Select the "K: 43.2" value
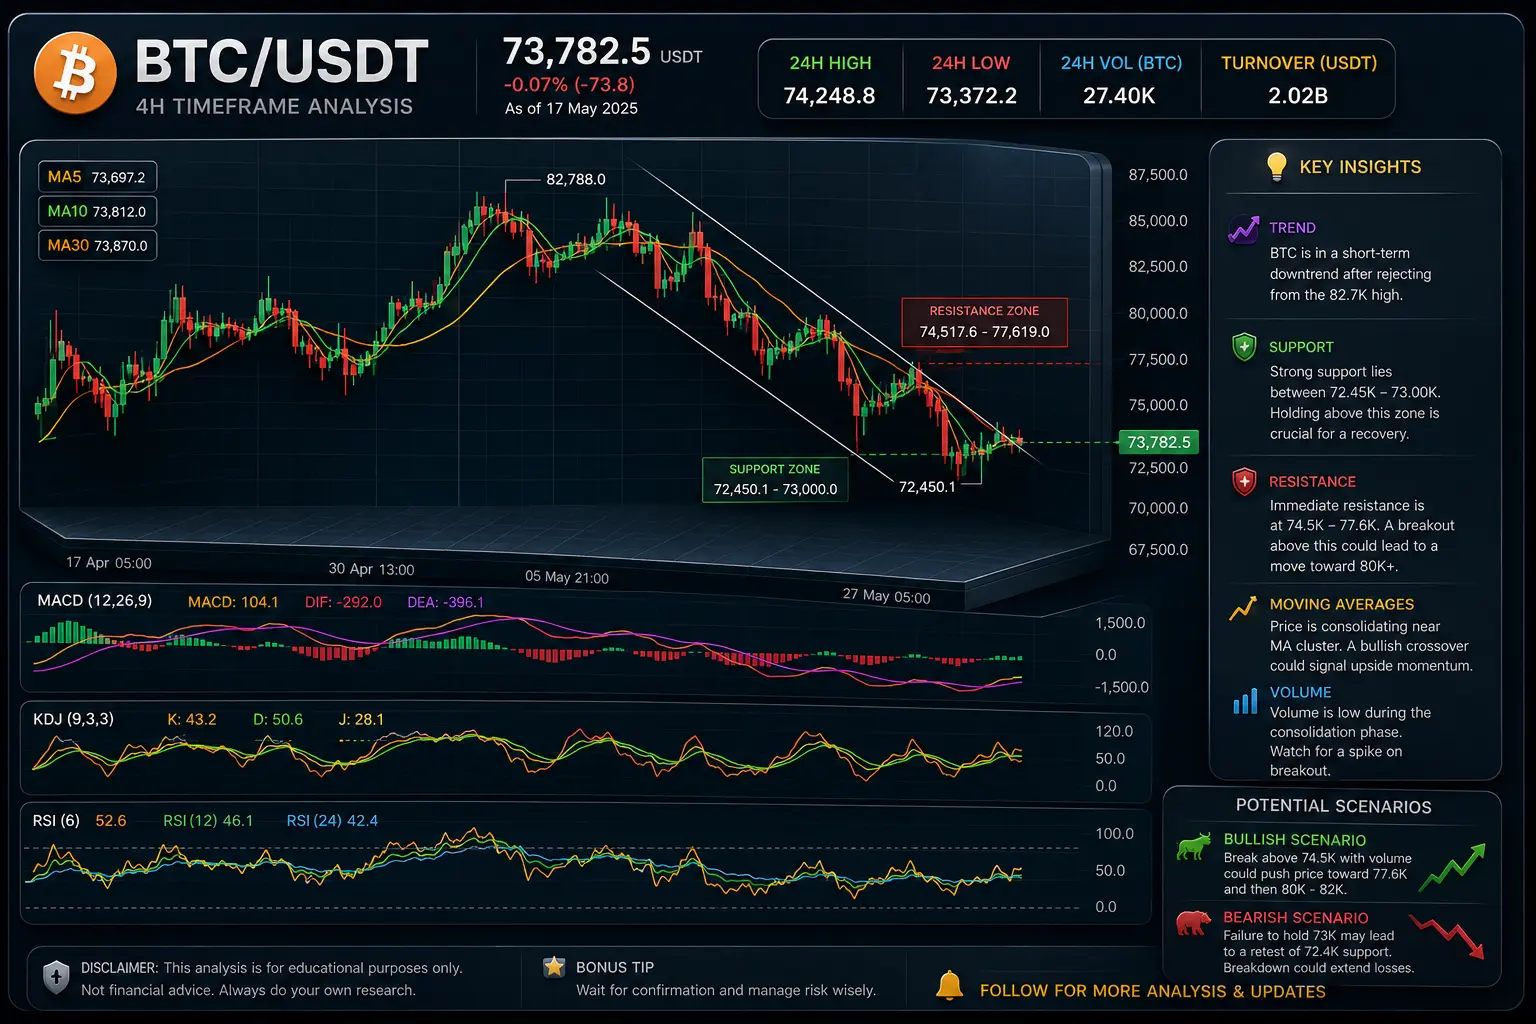This screenshot has width=1536, height=1024. 191,720
